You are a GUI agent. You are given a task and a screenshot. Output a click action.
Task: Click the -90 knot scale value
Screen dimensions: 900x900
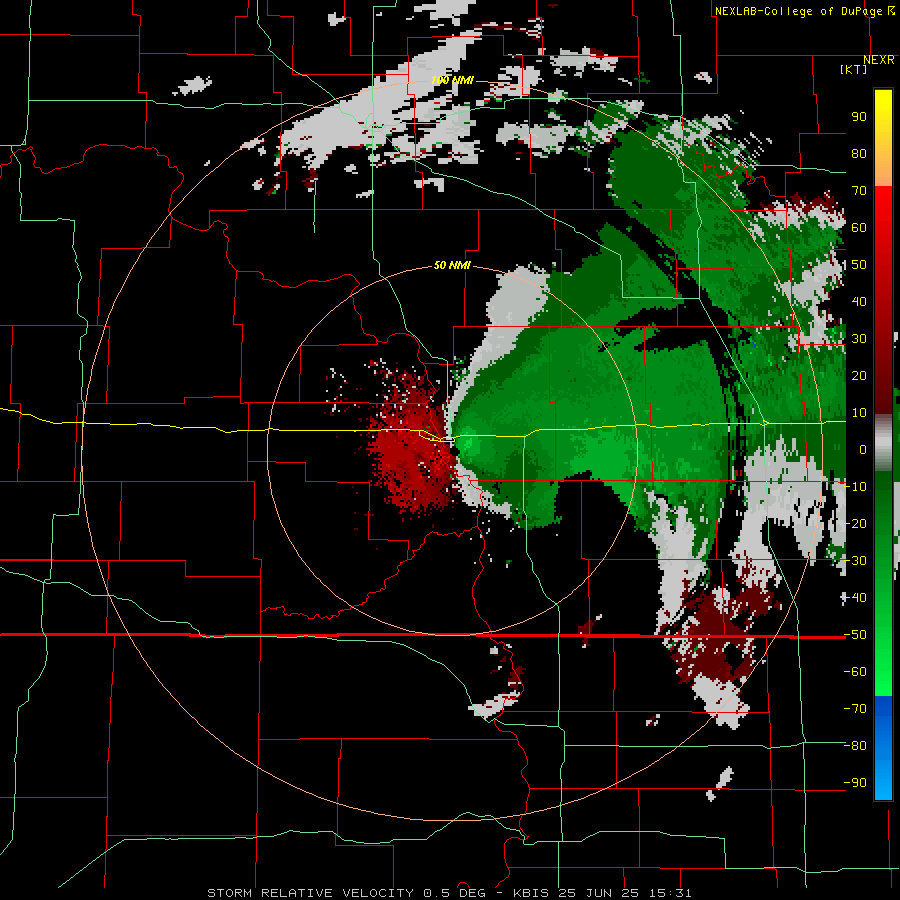856,783
